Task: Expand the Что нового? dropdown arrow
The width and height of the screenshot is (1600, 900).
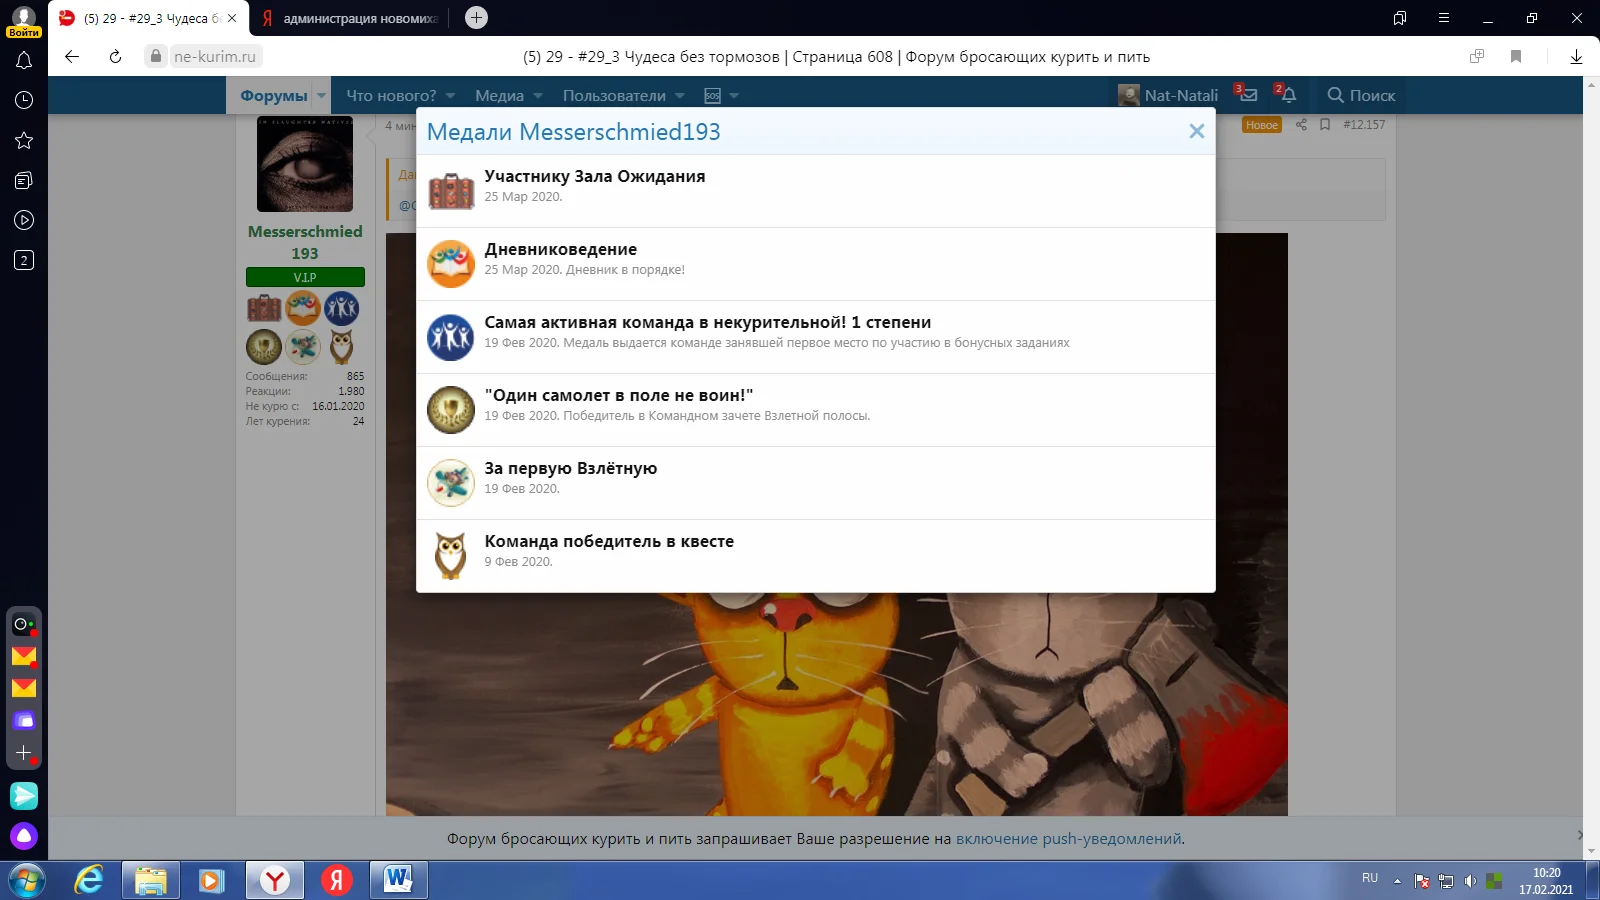Action: (450, 96)
